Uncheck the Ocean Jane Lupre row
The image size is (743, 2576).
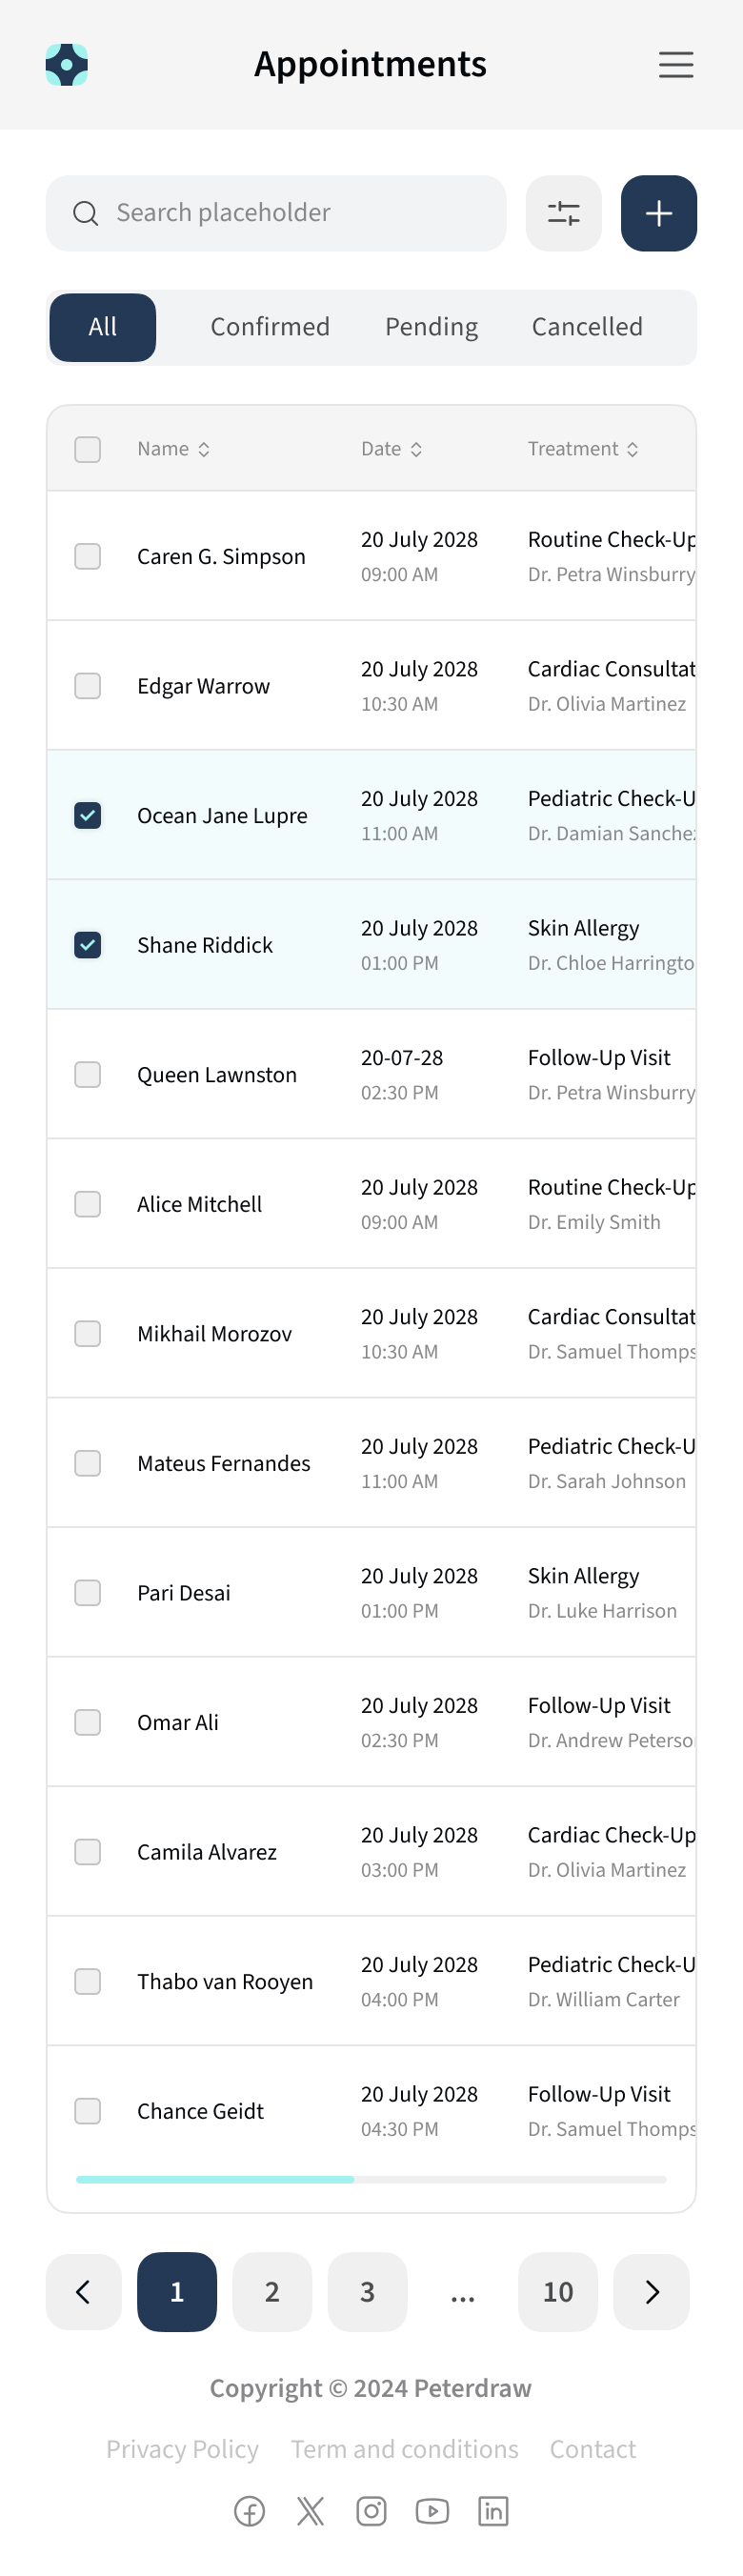click(88, 815)
